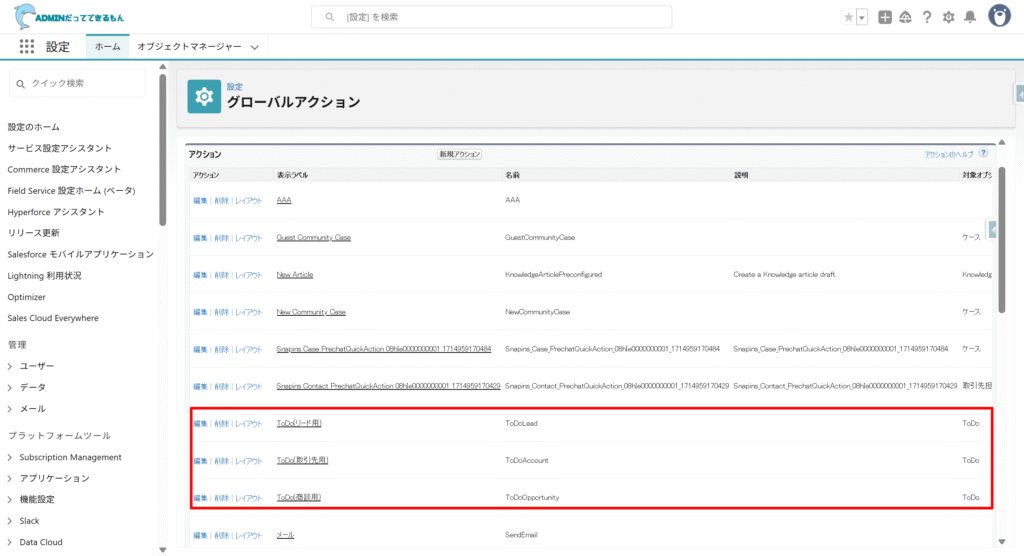Screen dimensions: 1024x556
Task: Open the Trailhead guidance cloud icon
Action: coord(905,18)
